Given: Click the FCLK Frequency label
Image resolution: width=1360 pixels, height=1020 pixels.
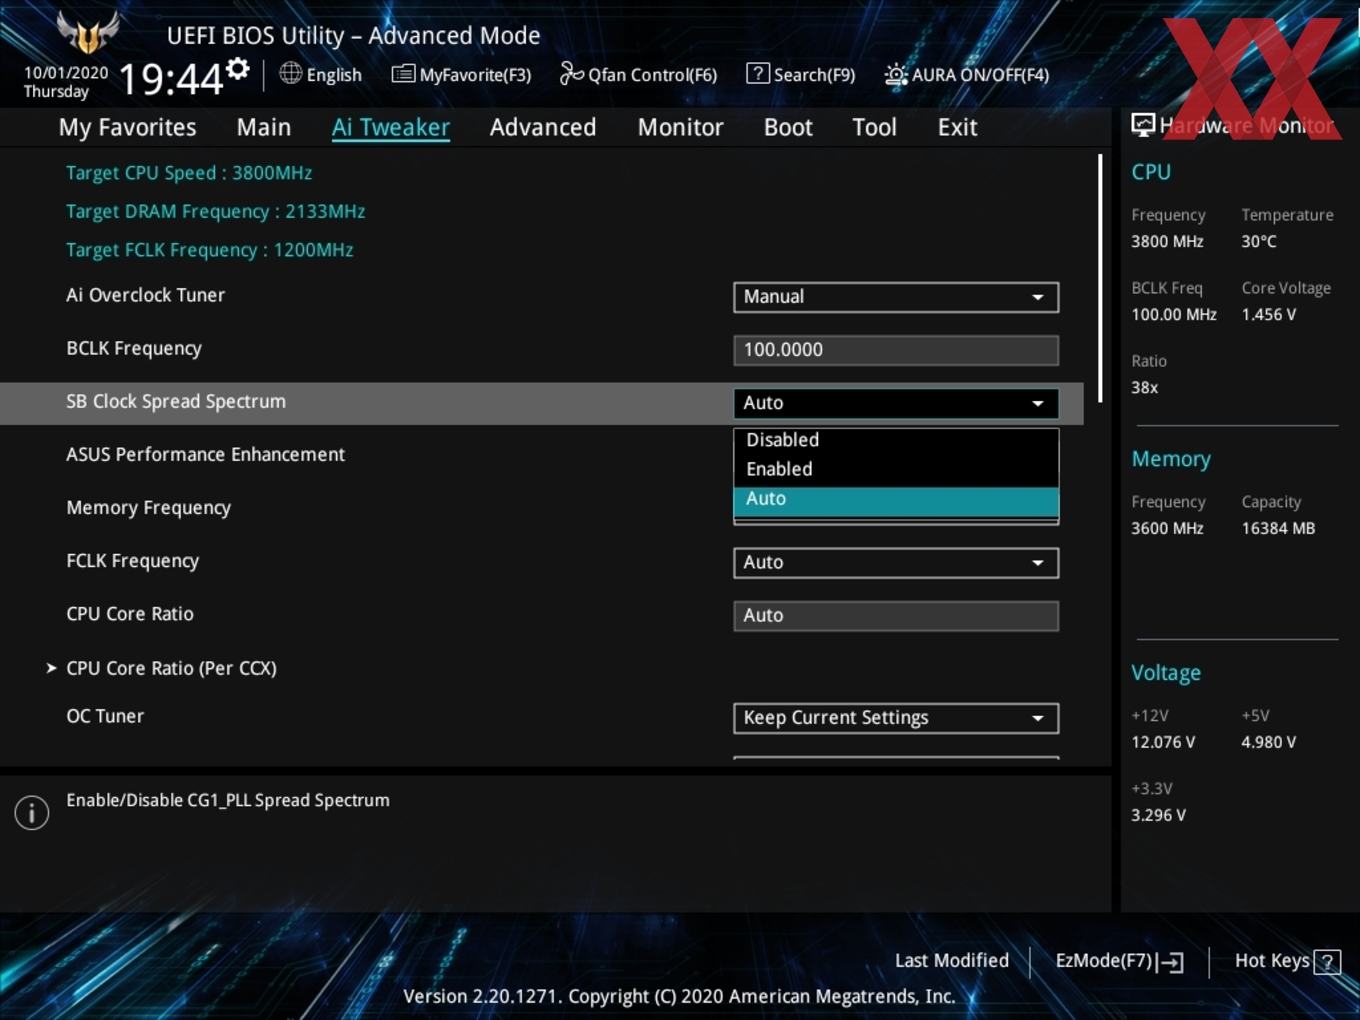Looking at the screenshot, I should pyautogui.click(x=132, y=561).
